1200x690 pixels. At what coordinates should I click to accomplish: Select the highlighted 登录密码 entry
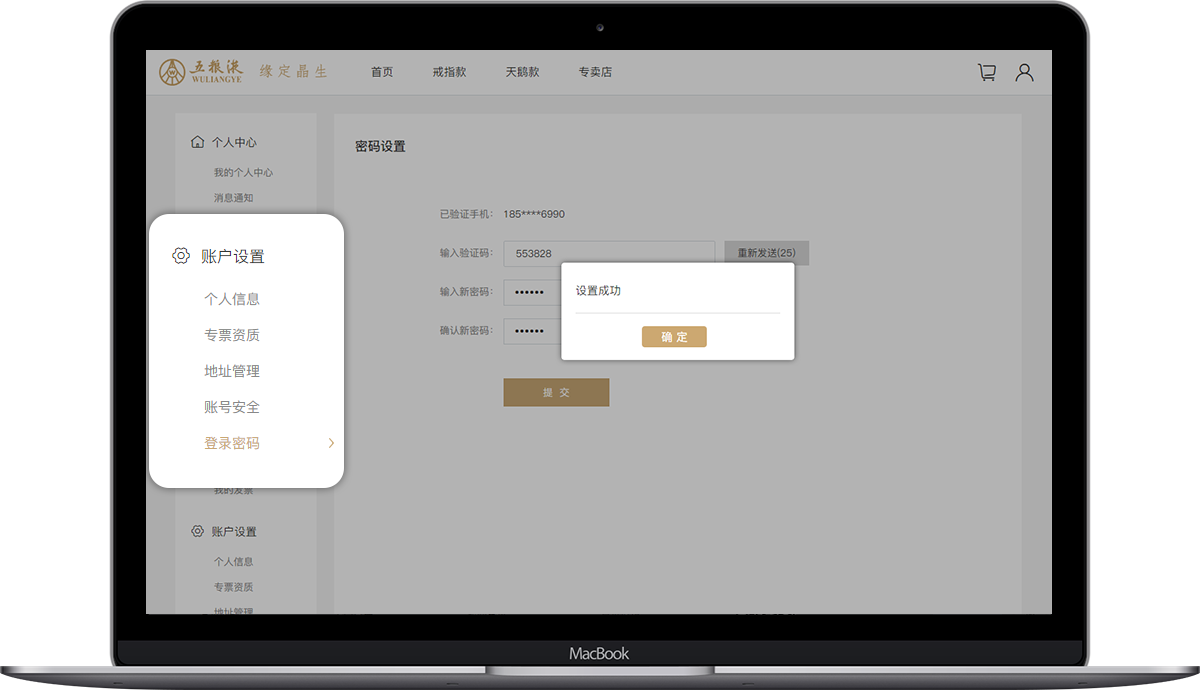[232, 443]
